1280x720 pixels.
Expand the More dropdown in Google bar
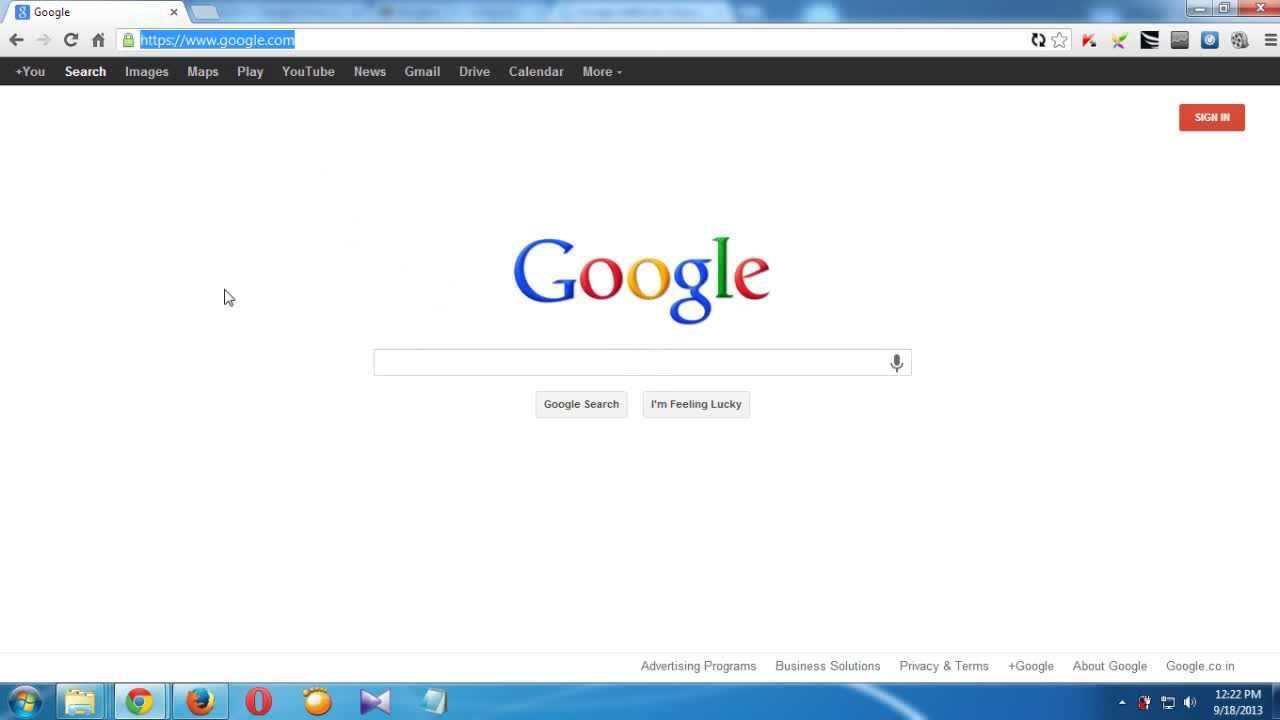[602, 72]
